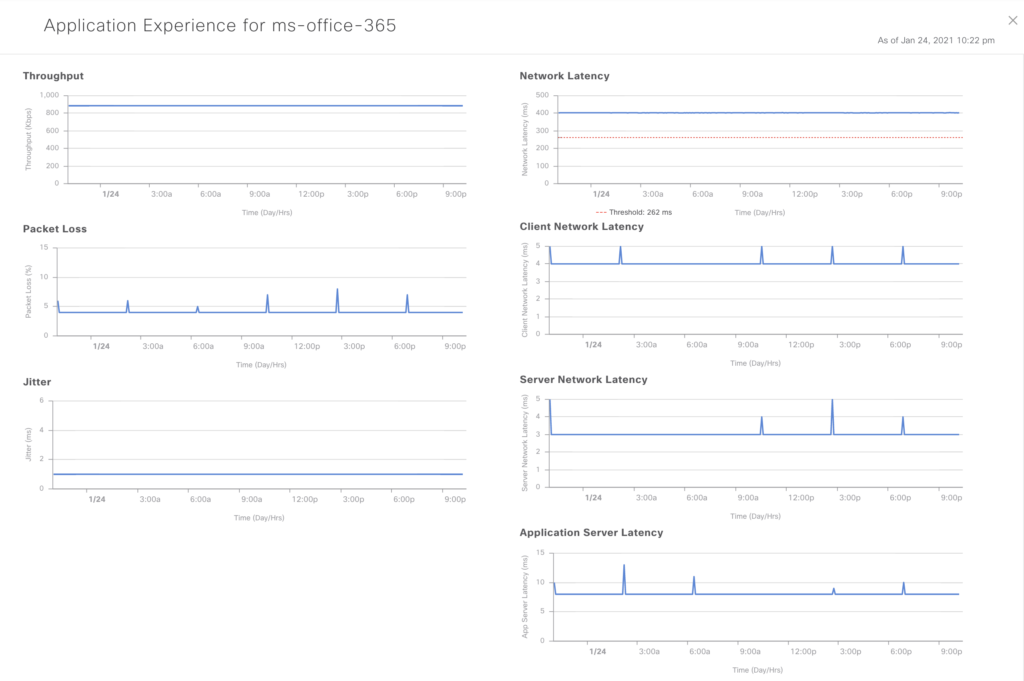
Task: Select the Throughput chart heading
Action: 54,76
